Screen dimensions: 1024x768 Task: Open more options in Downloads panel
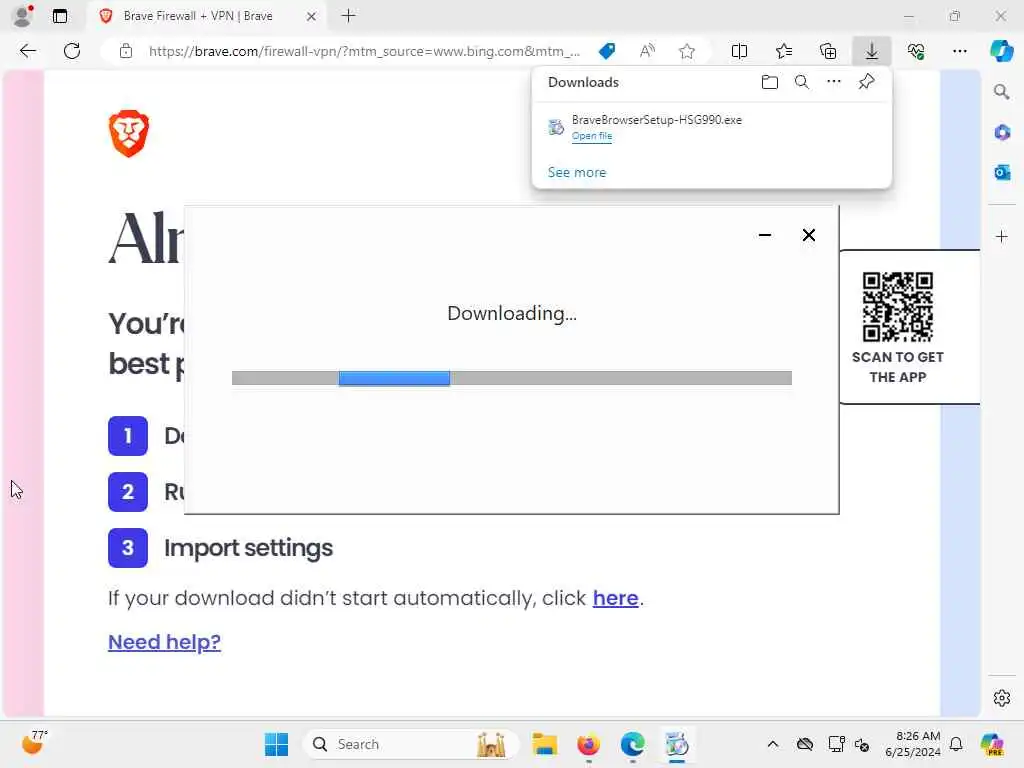pos(834,82)
